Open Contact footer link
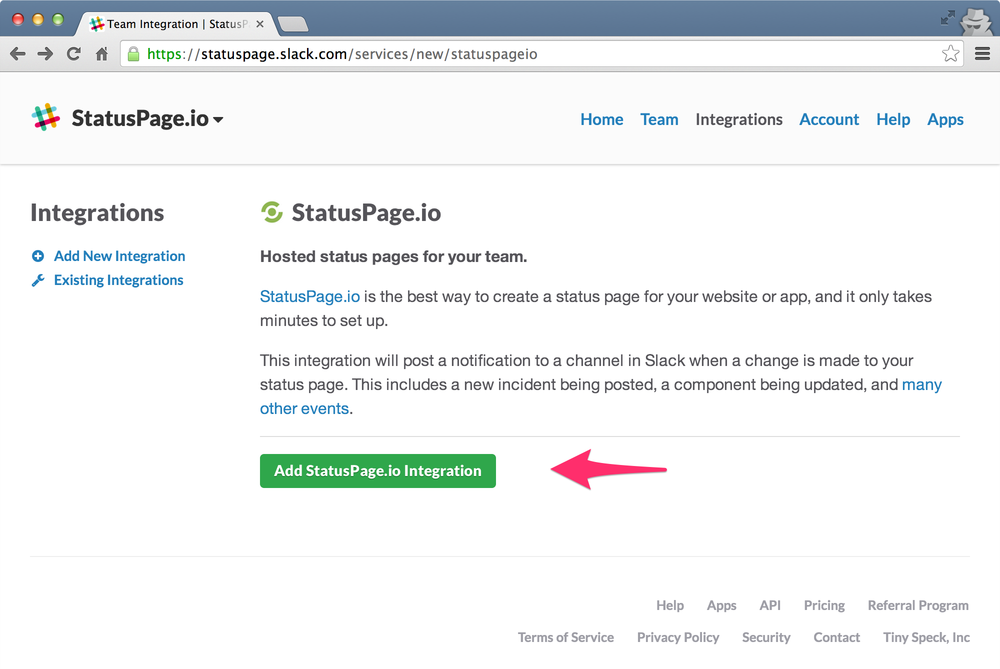Image resolution: width=1000 pixels, height=669 pixels. pyautogui.click(x=836, y=637)
